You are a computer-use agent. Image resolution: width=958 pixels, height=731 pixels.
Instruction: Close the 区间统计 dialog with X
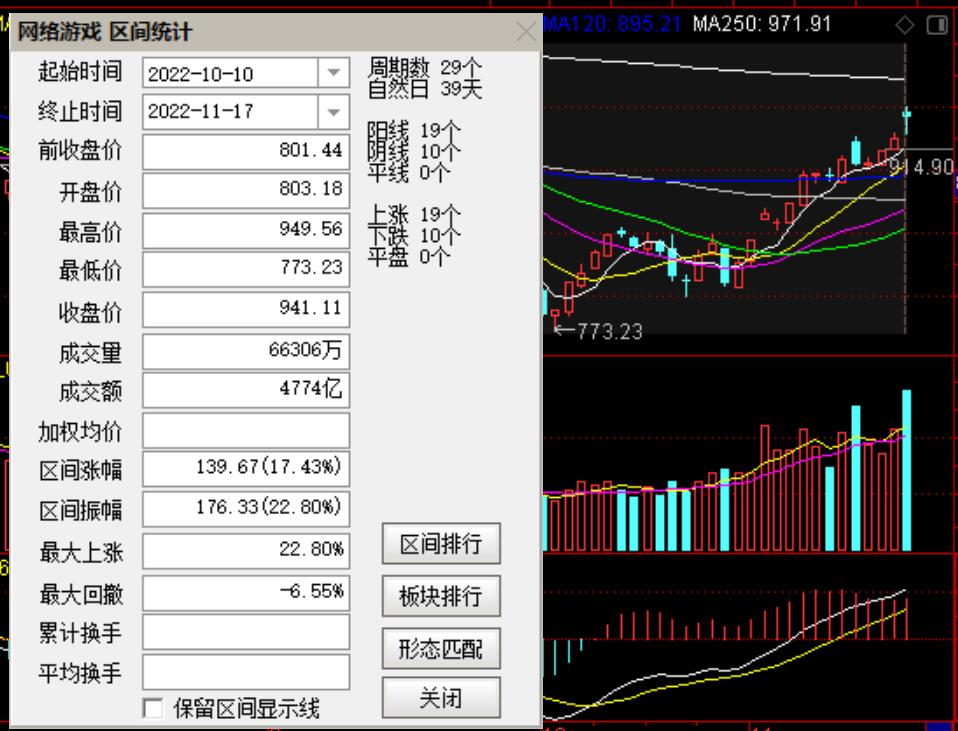(526, 32)
